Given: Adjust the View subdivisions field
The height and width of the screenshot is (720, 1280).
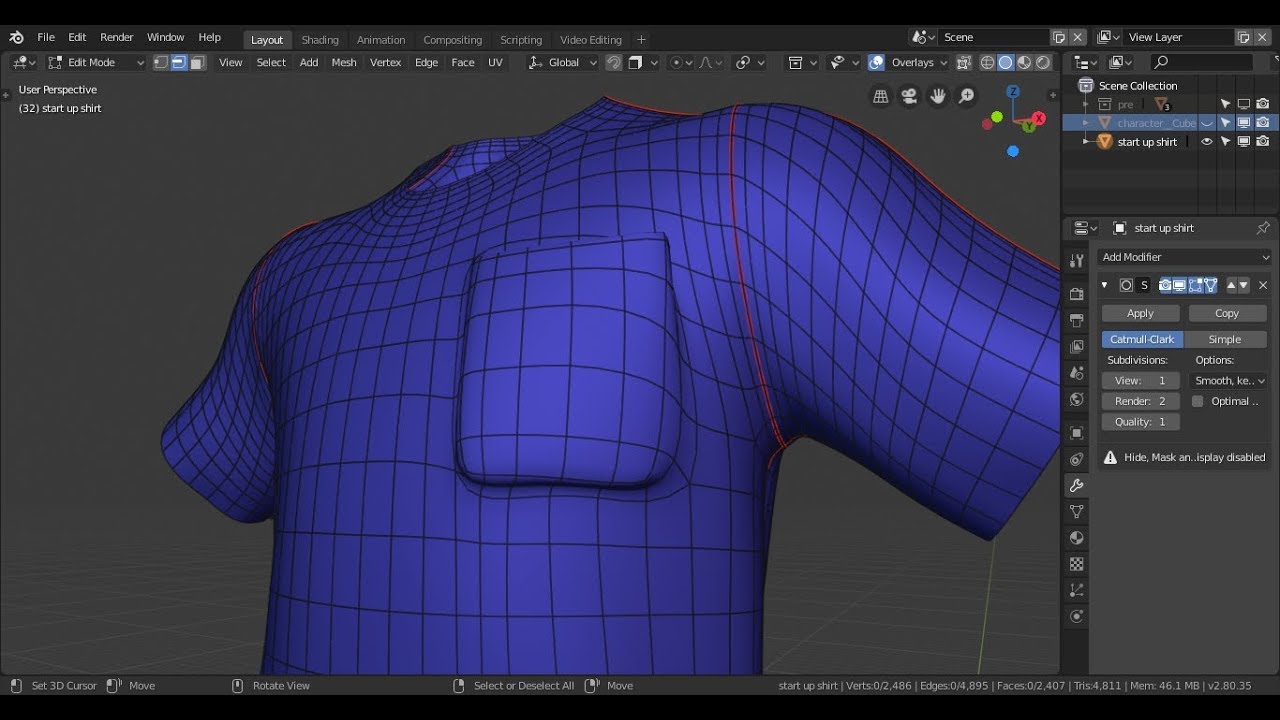Looking at the screenshot, I should [x=1140, y=381].
